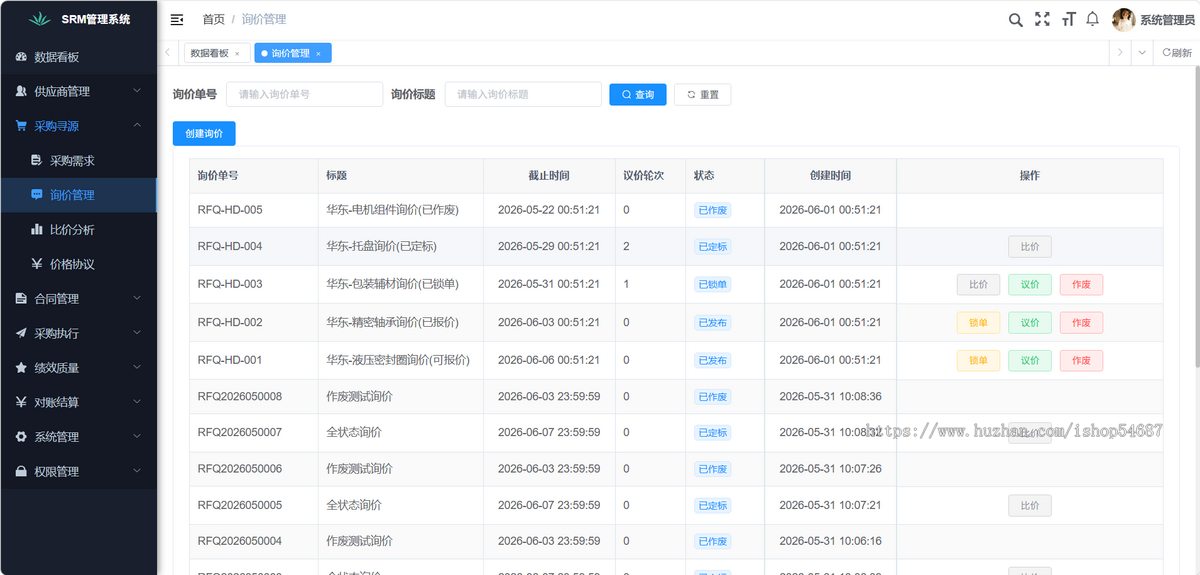Click 比价 for RFQ2026050005

tap(1029, 506)
